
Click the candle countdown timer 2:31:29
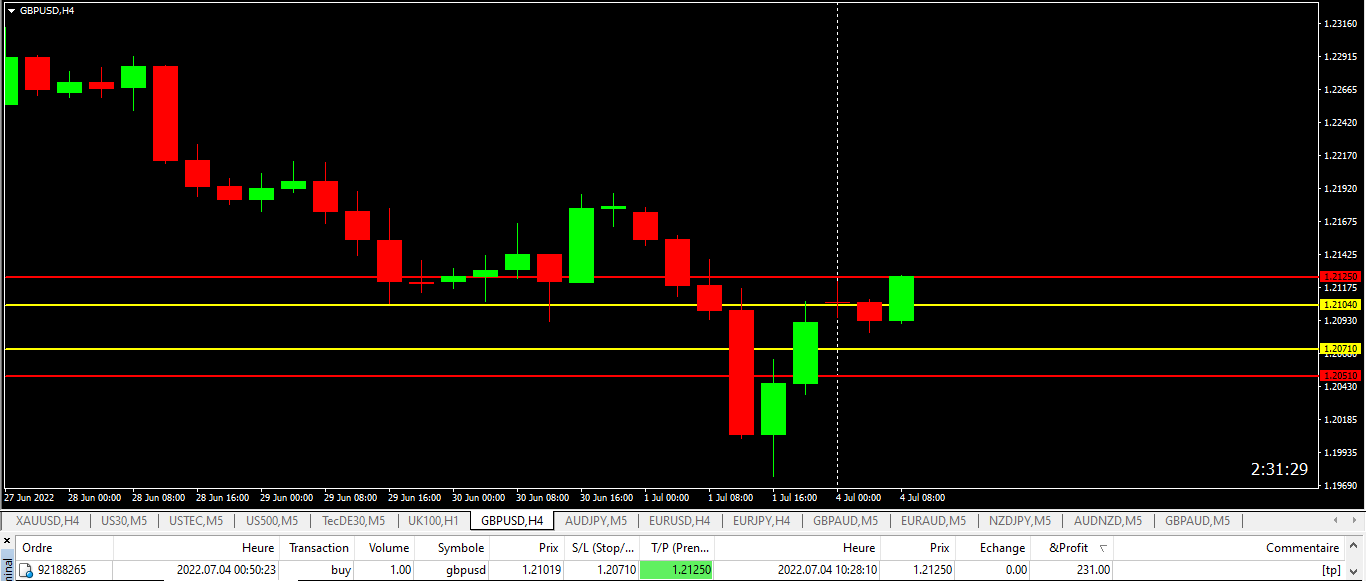(1279, 468)
